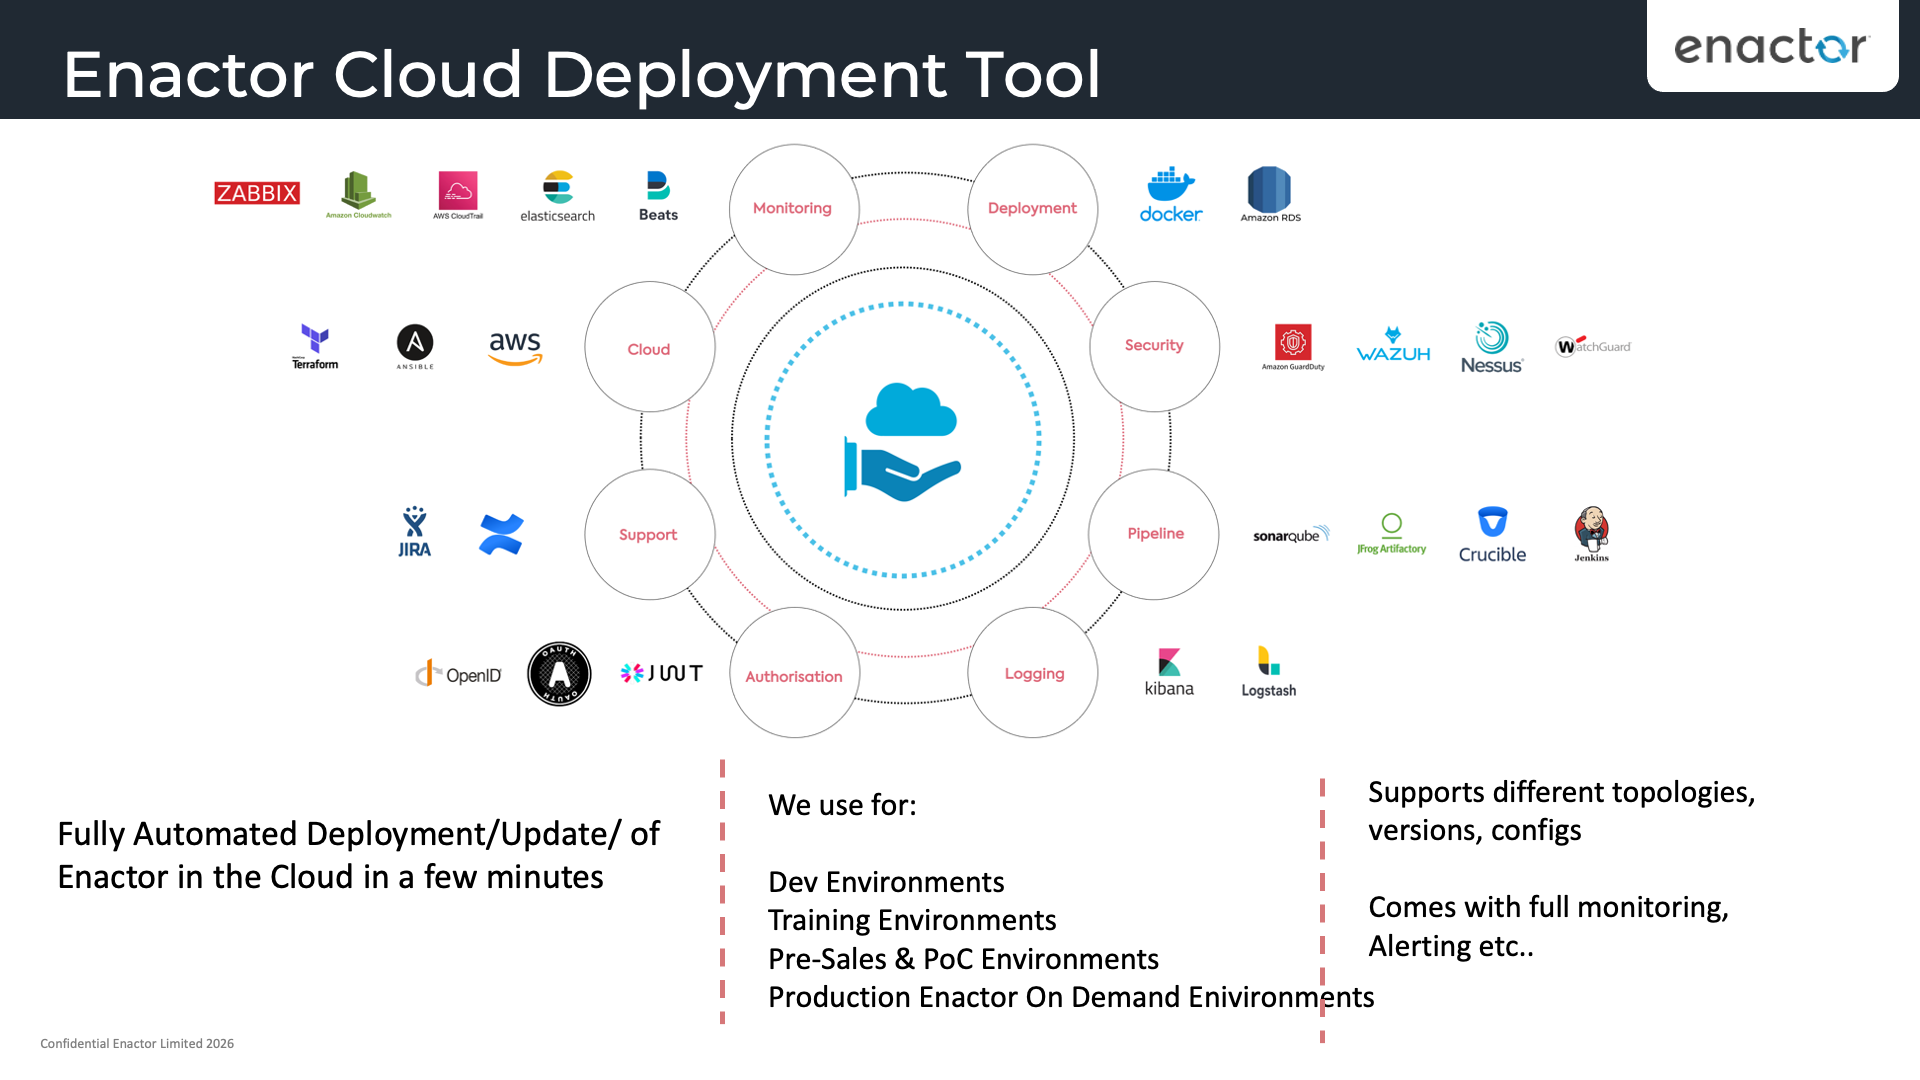Select the WAZUH fox logo
This screenshot has height=1080, width=1920.
click(x=1392, y=345)
